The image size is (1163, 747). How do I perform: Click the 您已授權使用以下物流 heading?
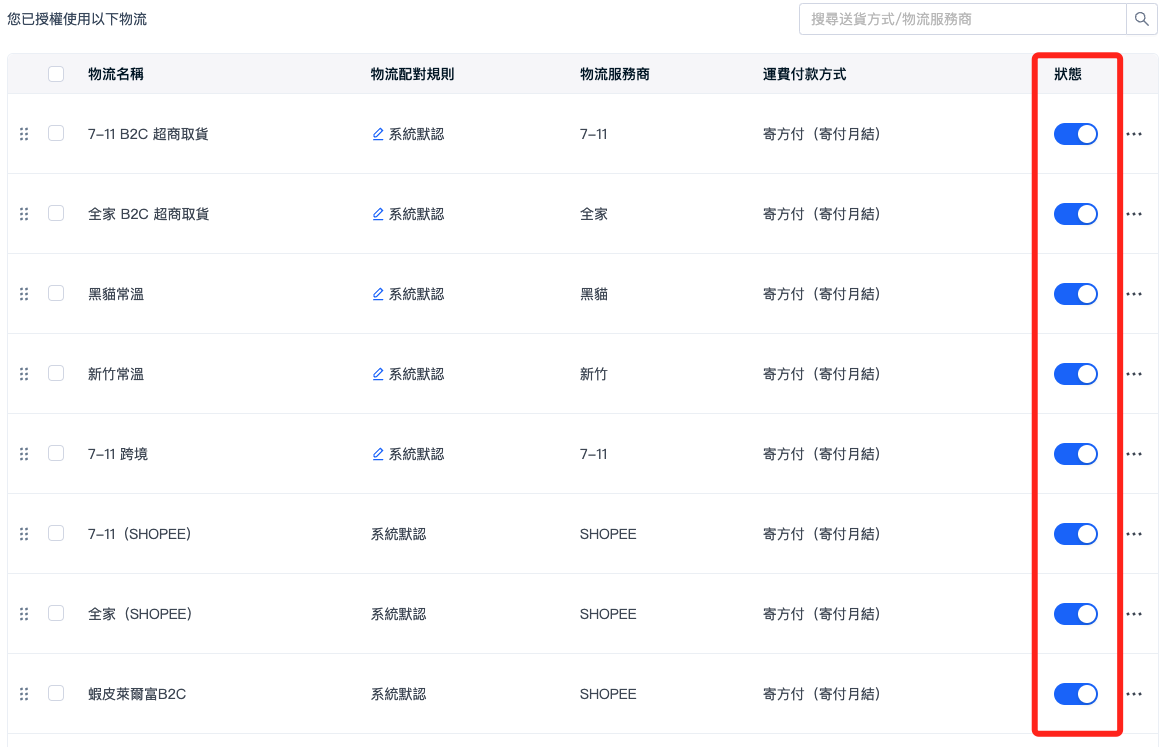click(77, 19)
